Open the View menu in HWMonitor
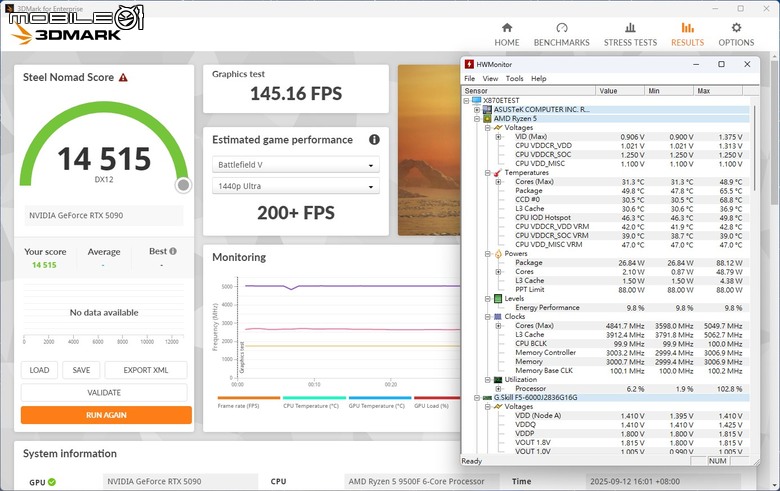The width and height of the screenshot is (780, 491). click(490, 79)
